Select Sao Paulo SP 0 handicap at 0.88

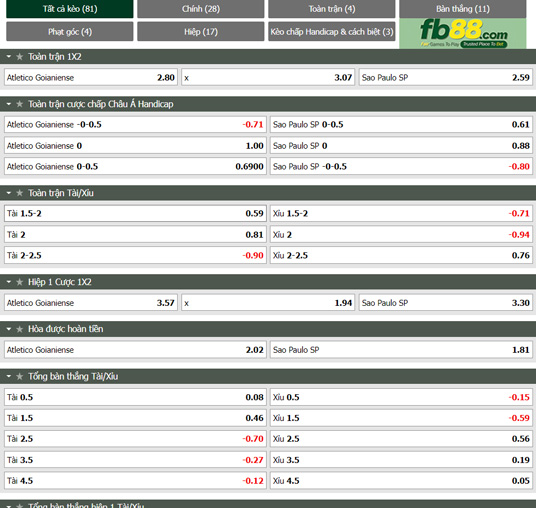click(401, 146)
